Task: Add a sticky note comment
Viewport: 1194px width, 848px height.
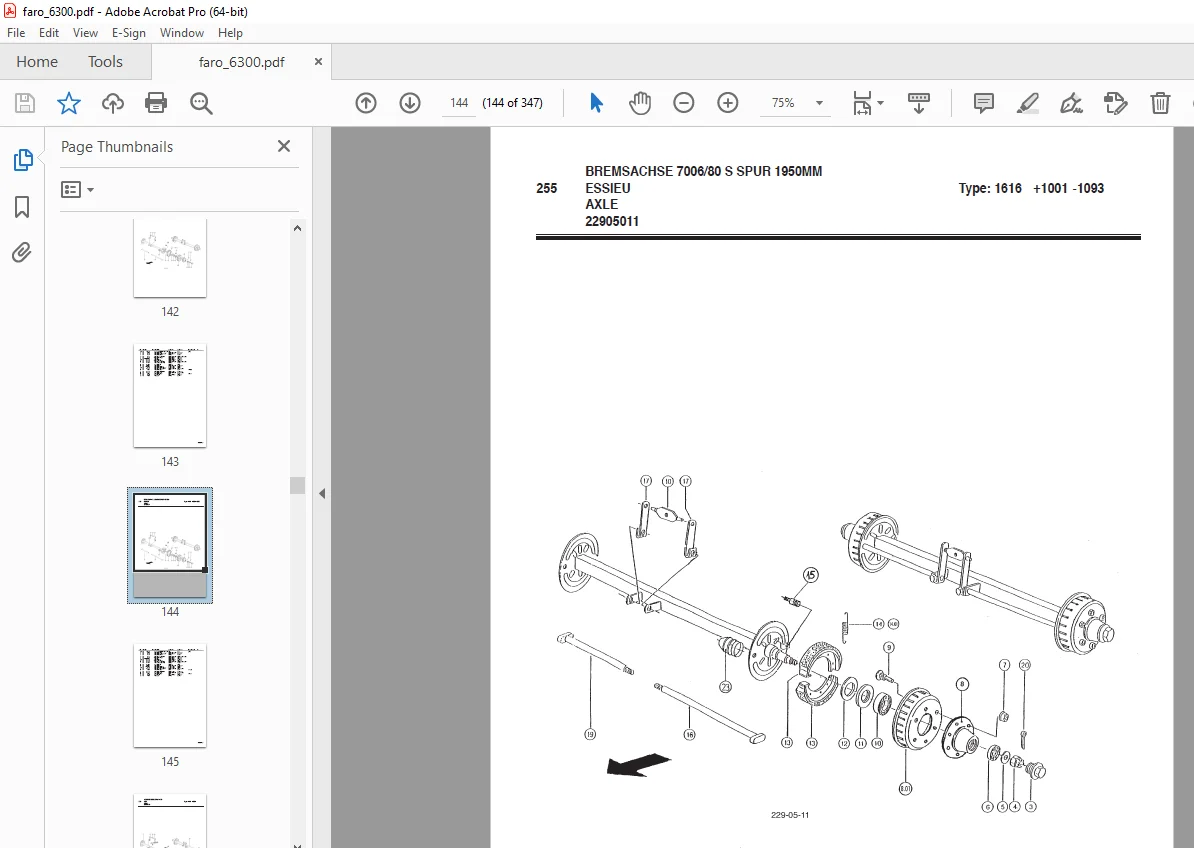Action: [x=984, y=103]
